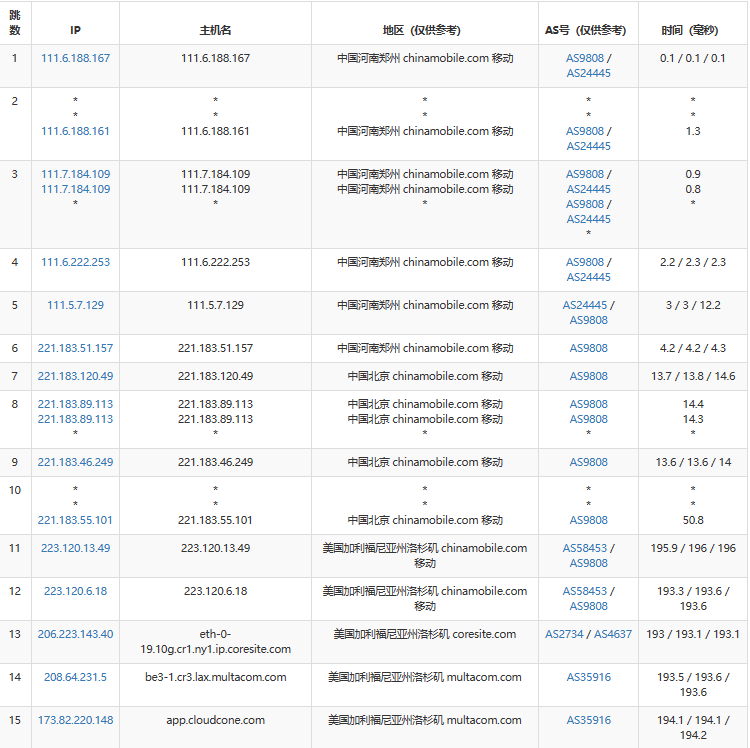Open the 111.6.188.167 IP link
Viewport: 750px width, 748px height.
tap(76, 58)
